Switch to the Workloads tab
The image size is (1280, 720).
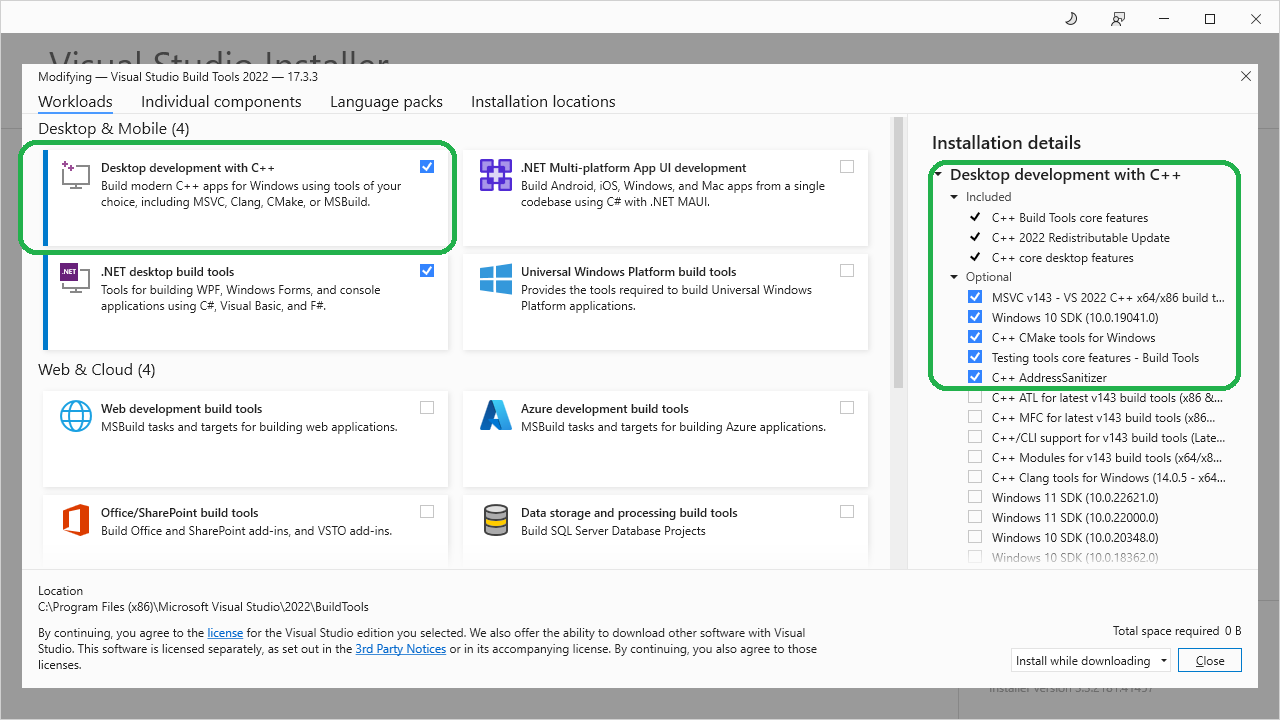pyautogui.click(x=75, y=102)
